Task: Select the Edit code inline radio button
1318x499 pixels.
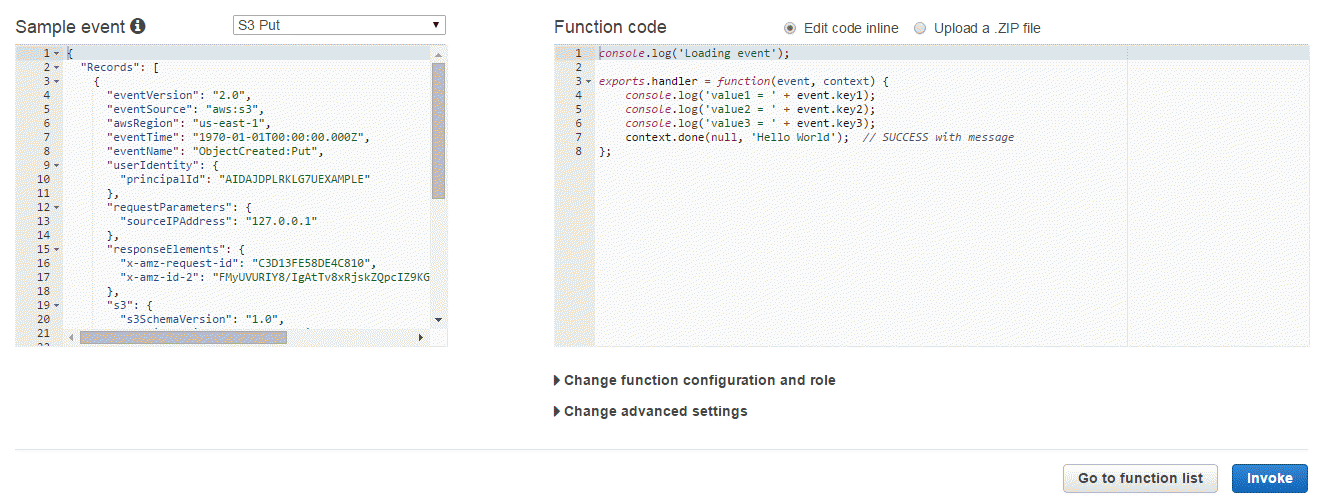Action: (x=790, y=28)
